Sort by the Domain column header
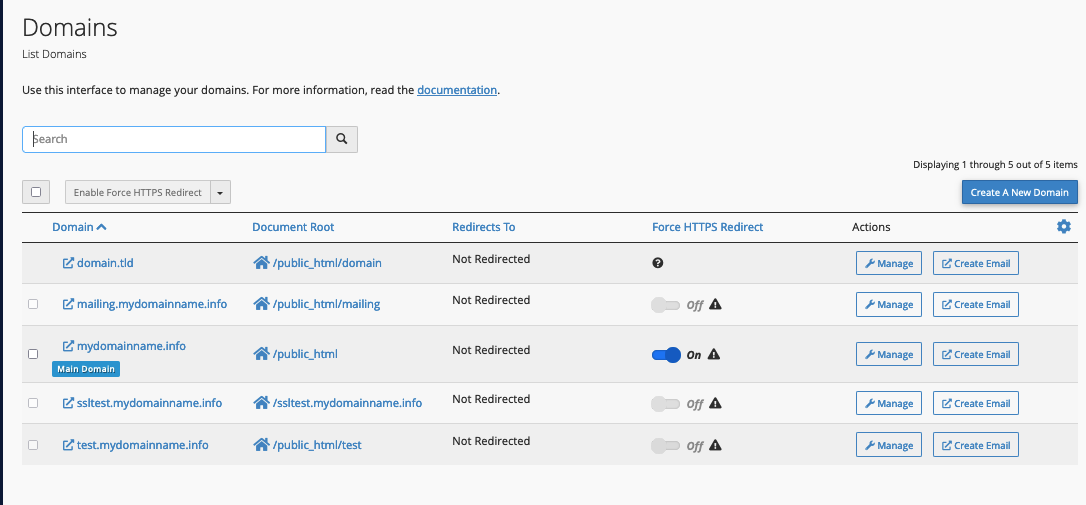1086x505 pixels. click(73, 227)
